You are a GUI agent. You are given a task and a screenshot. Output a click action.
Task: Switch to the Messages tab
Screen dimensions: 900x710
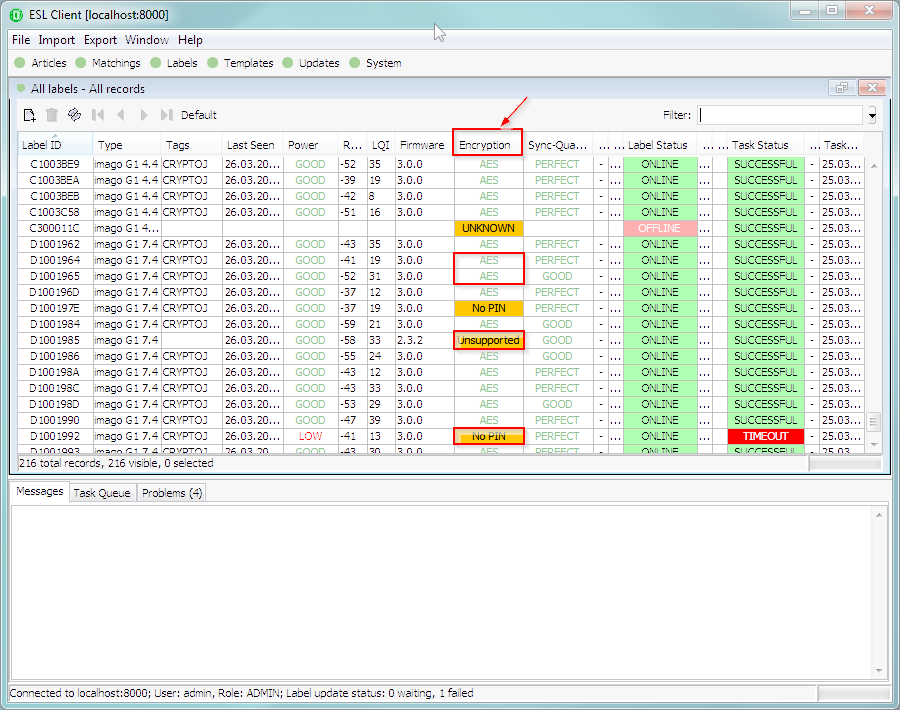point(40,491)
